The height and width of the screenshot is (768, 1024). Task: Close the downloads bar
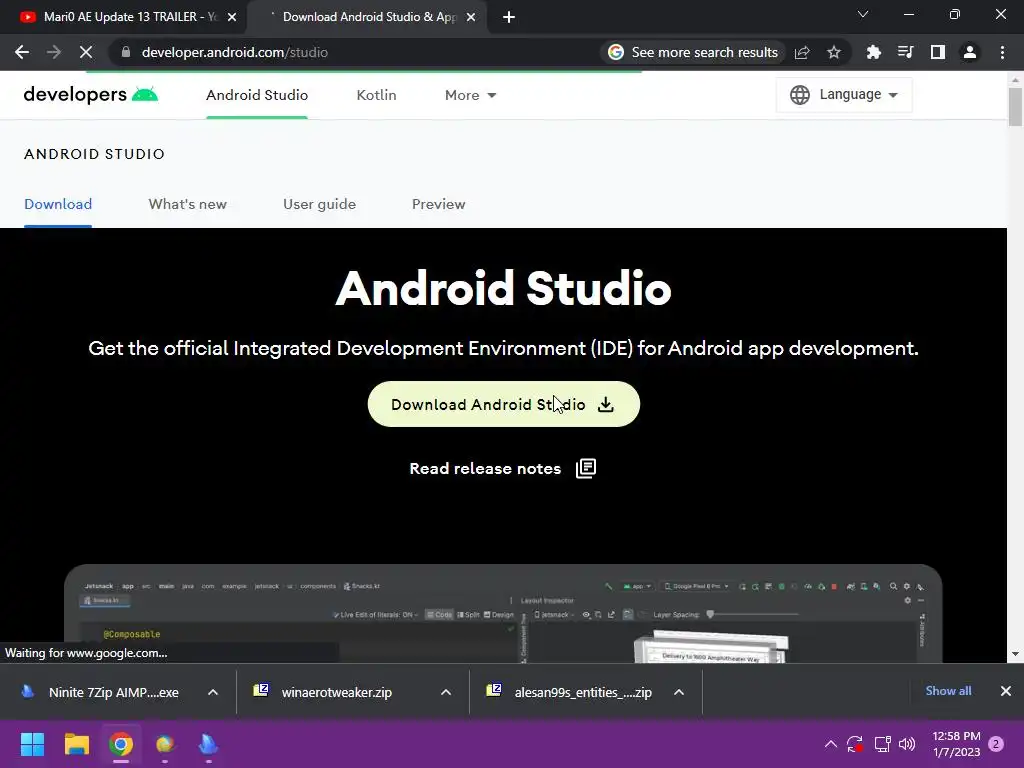tap(1006, 691)
